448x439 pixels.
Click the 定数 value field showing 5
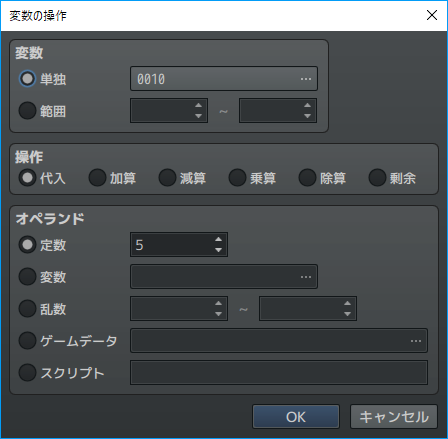point(179,245)
